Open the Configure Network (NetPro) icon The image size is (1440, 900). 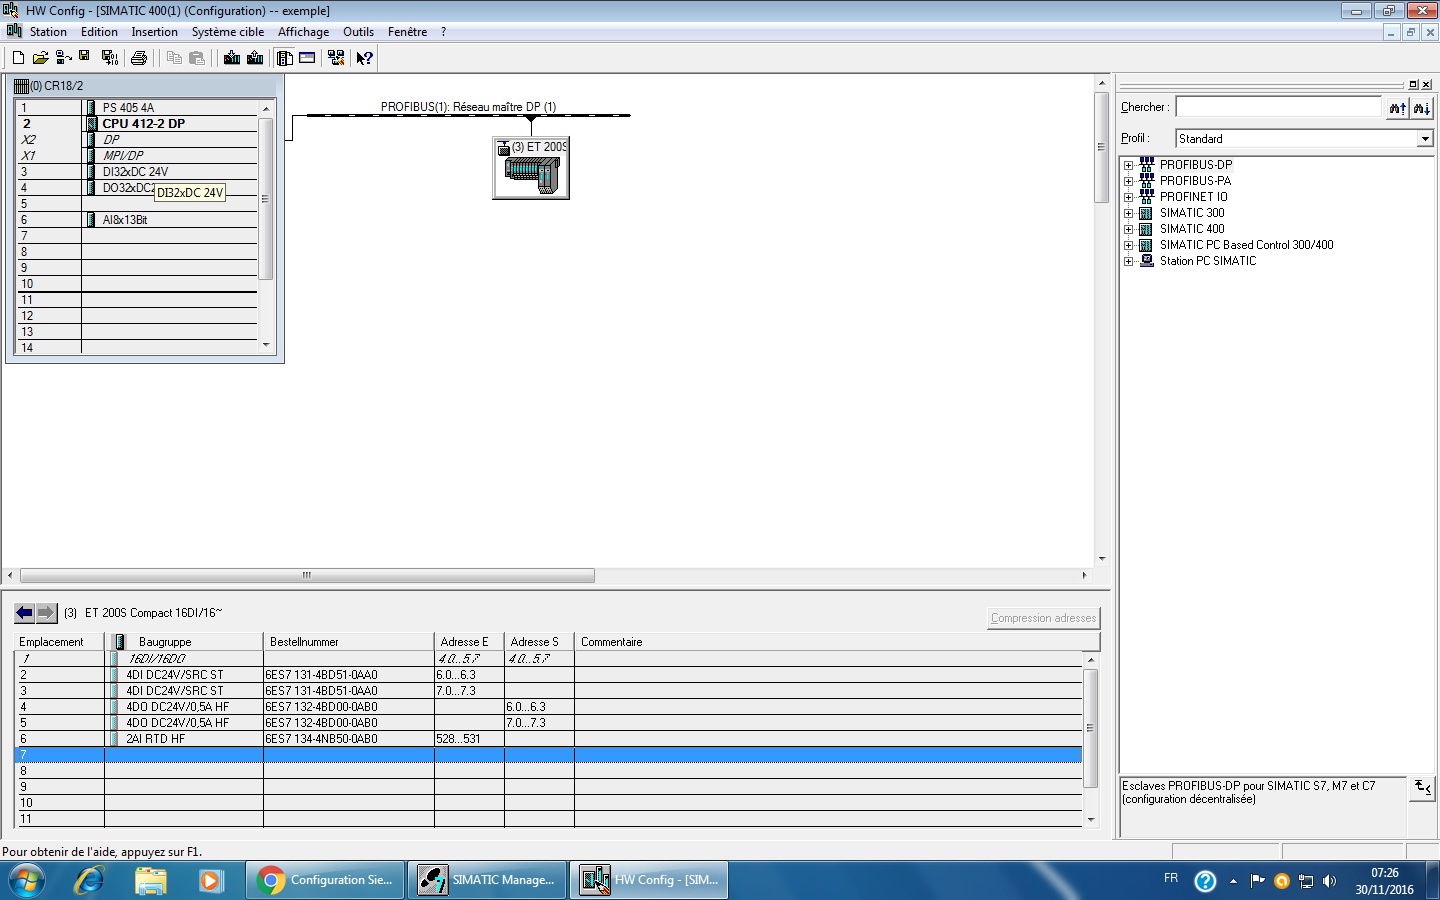pos(336,58)
